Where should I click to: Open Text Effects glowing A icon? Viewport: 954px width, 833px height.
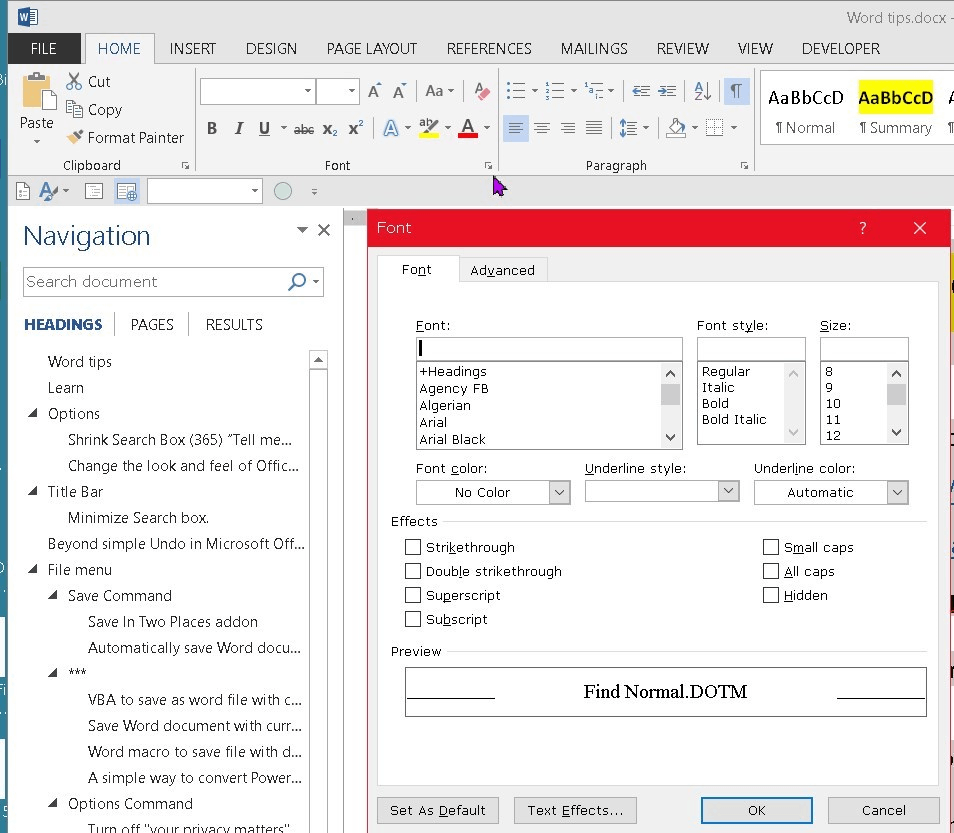click(x=390, y=128)
